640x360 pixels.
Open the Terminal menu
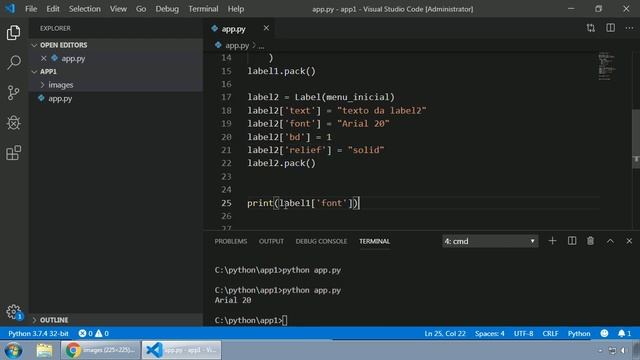point(203,9)
